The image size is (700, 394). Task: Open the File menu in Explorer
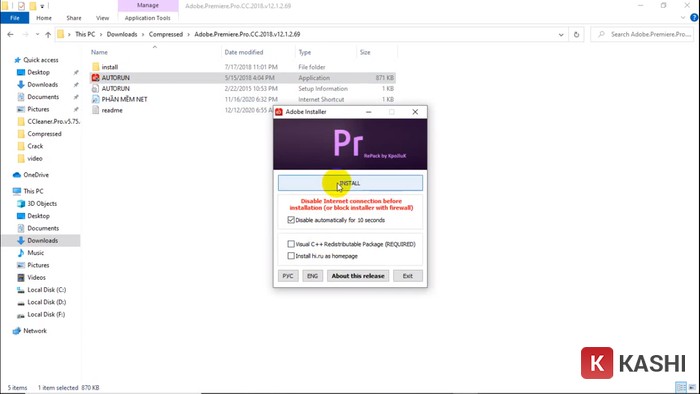[x=15, y=18]
